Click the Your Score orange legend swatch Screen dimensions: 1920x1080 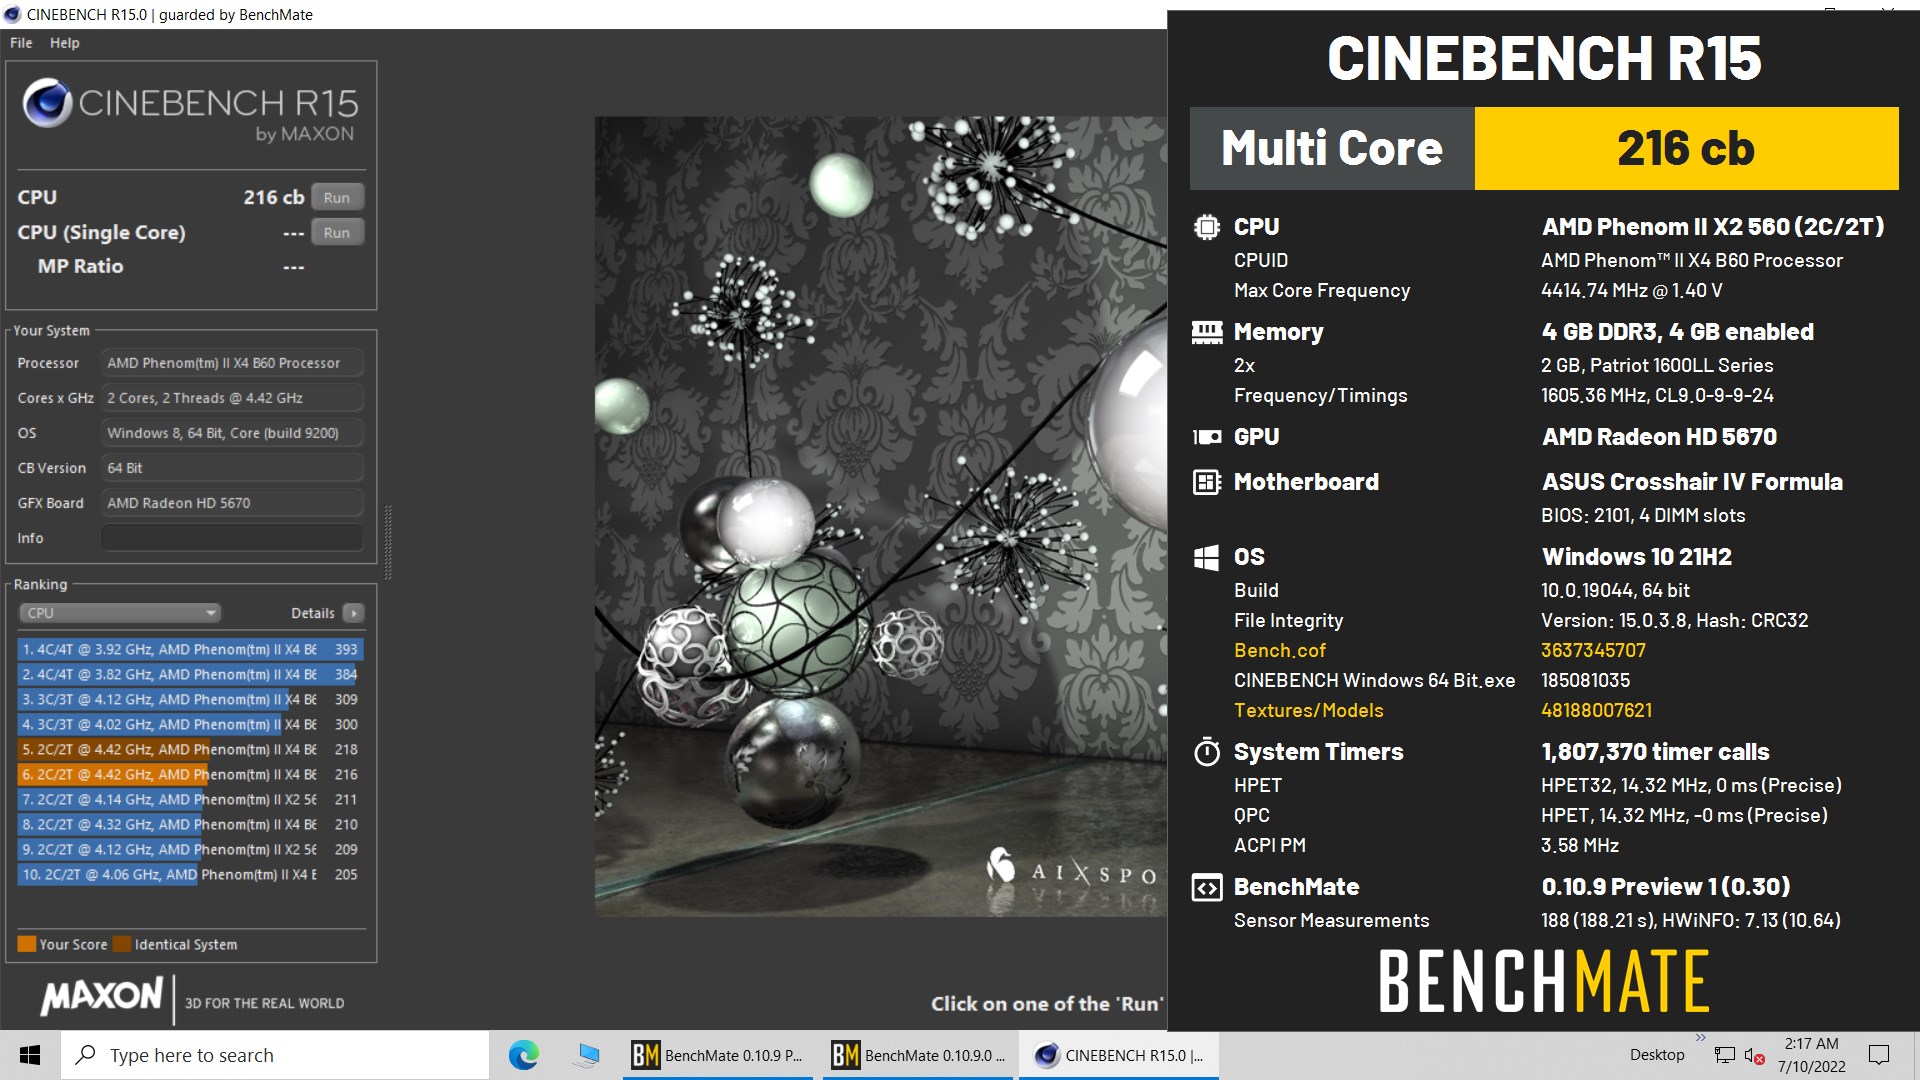[x=27, y=944]
